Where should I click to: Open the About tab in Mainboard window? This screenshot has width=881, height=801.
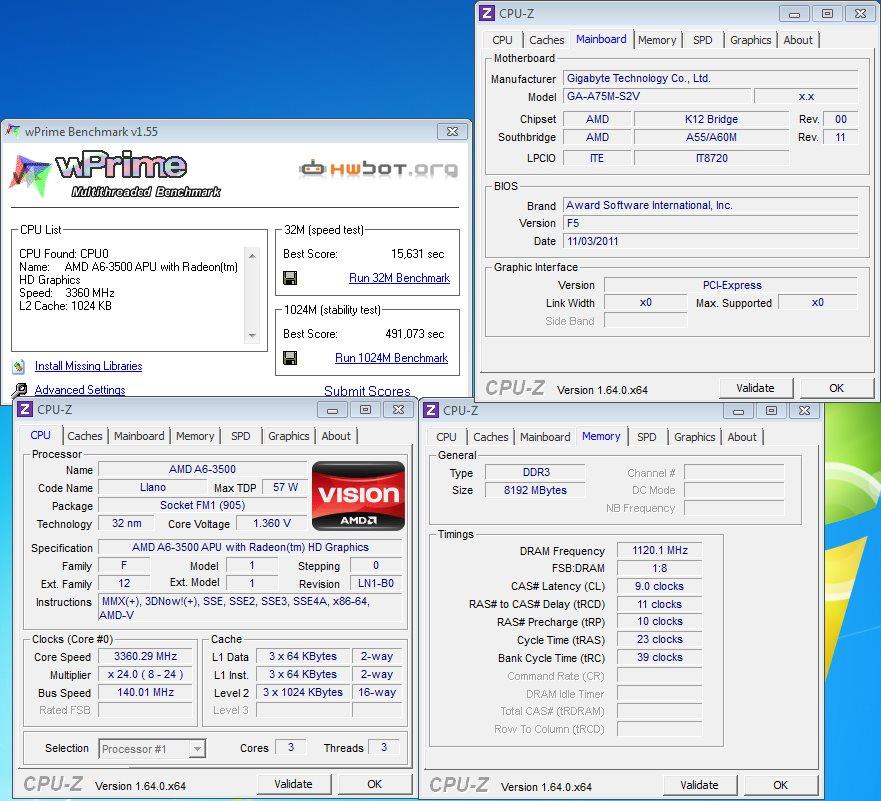pos(798,40)
